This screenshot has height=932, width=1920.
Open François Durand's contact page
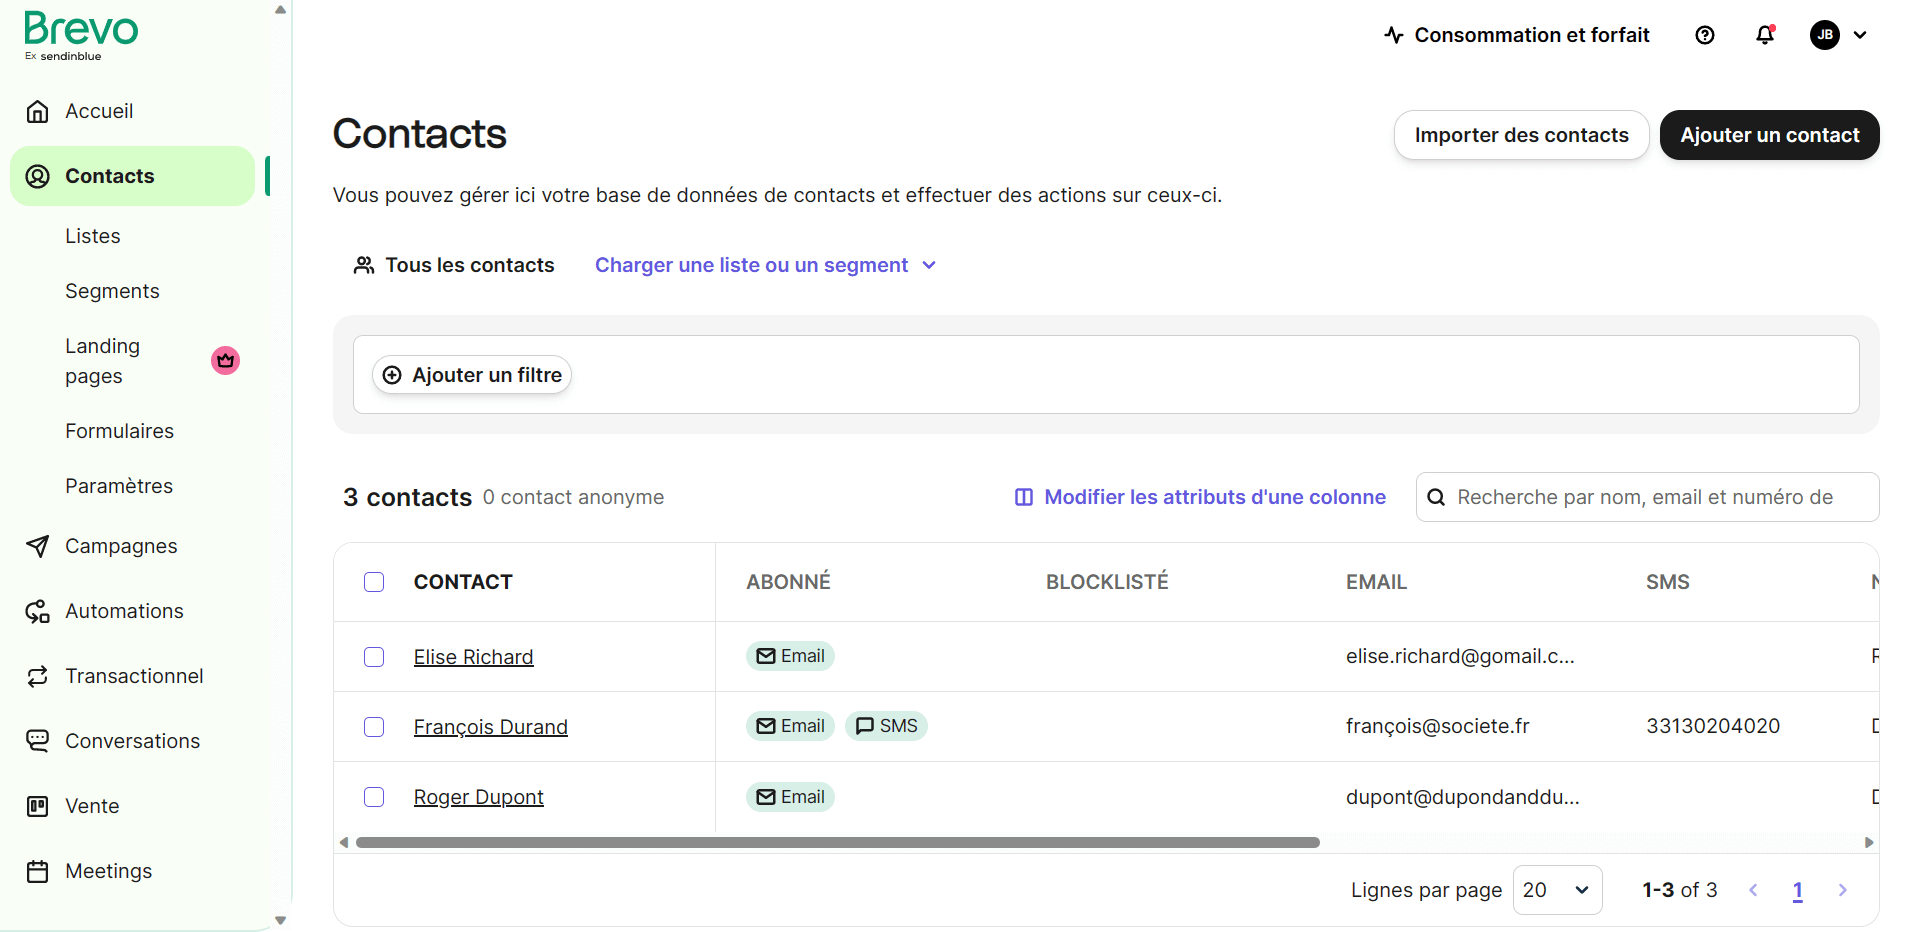pyautogui.click(x=490, y=727)
